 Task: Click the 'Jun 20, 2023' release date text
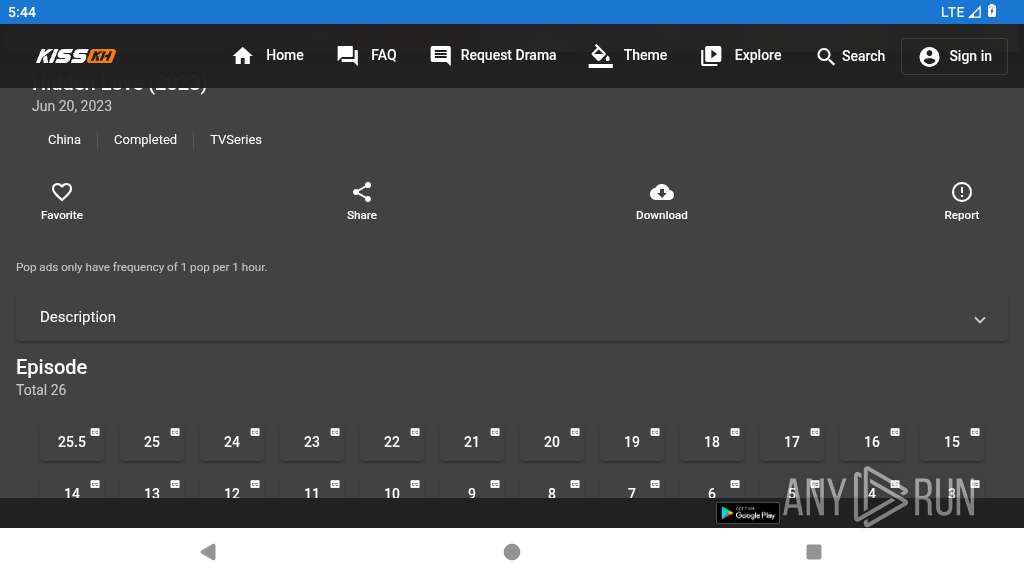pos(72,106)
